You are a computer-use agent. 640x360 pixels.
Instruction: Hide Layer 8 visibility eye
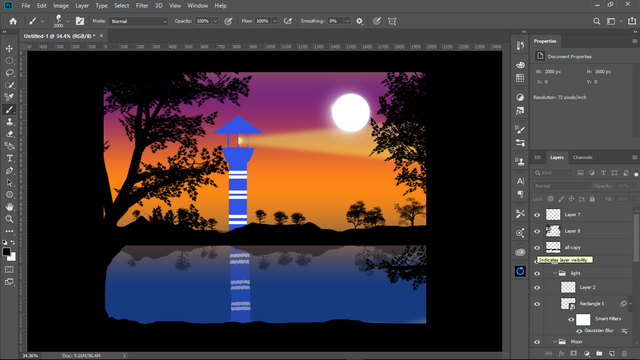coord(537,231)
